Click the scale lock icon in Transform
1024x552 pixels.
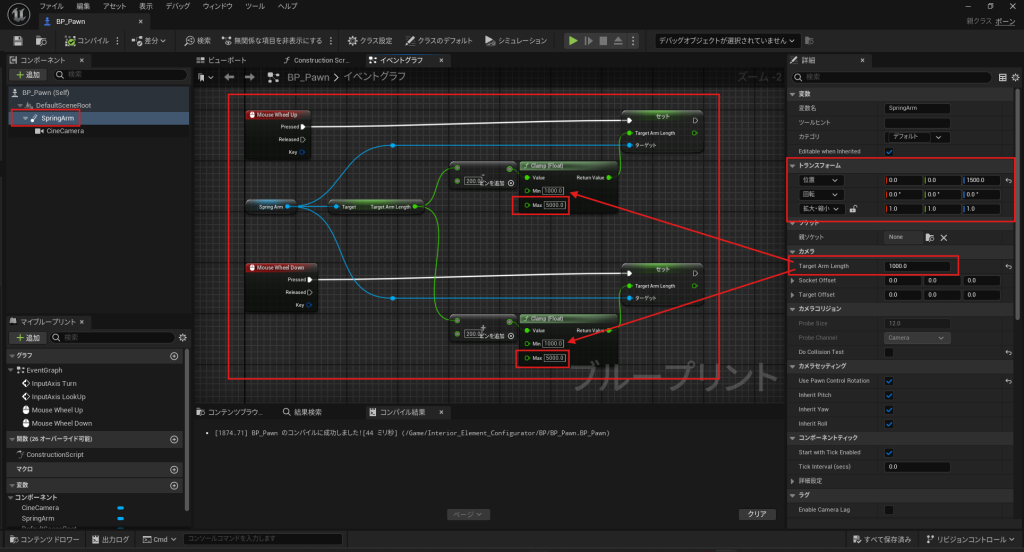click(853, 209)
